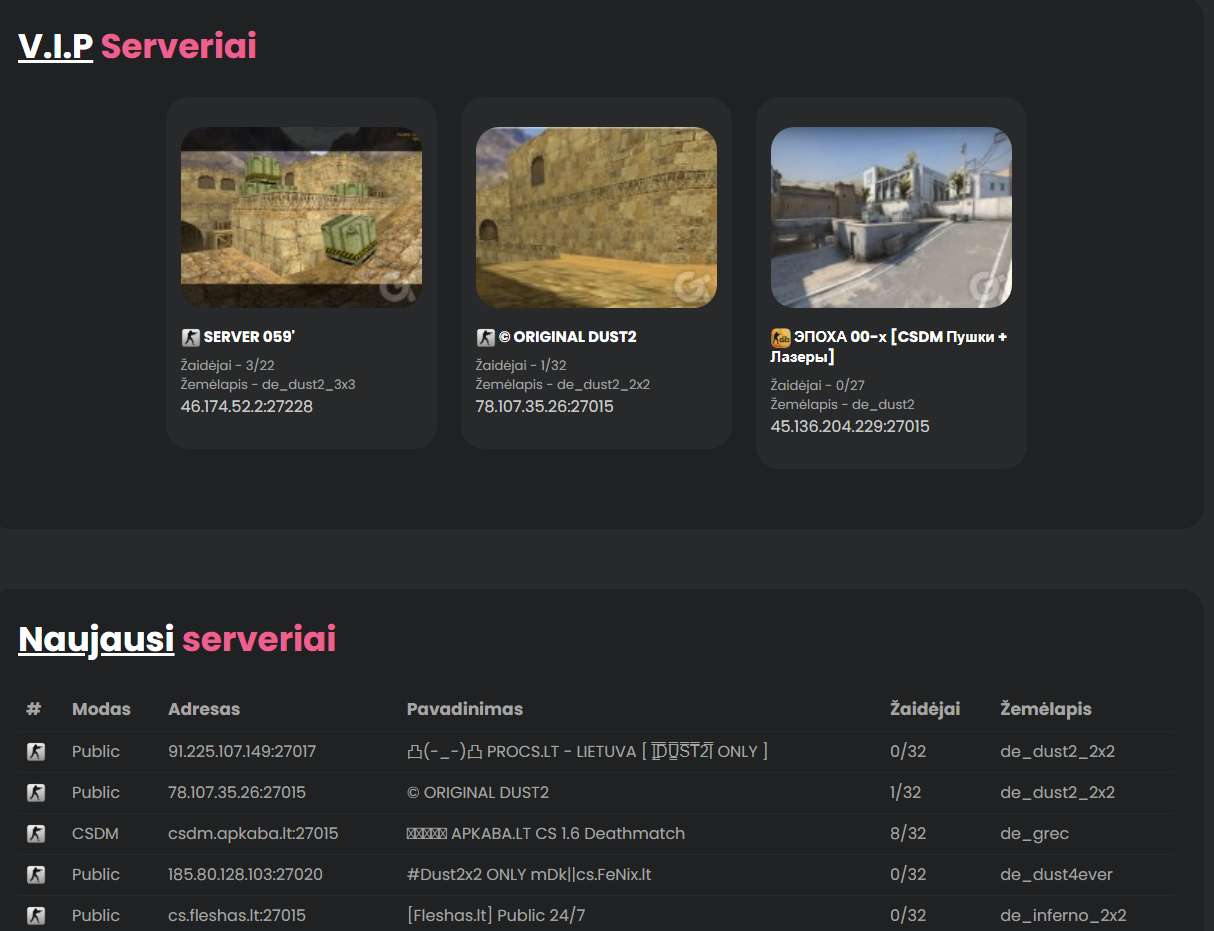Open the SERVER 059' title link
1214x931 pixels.
point(249,337)
